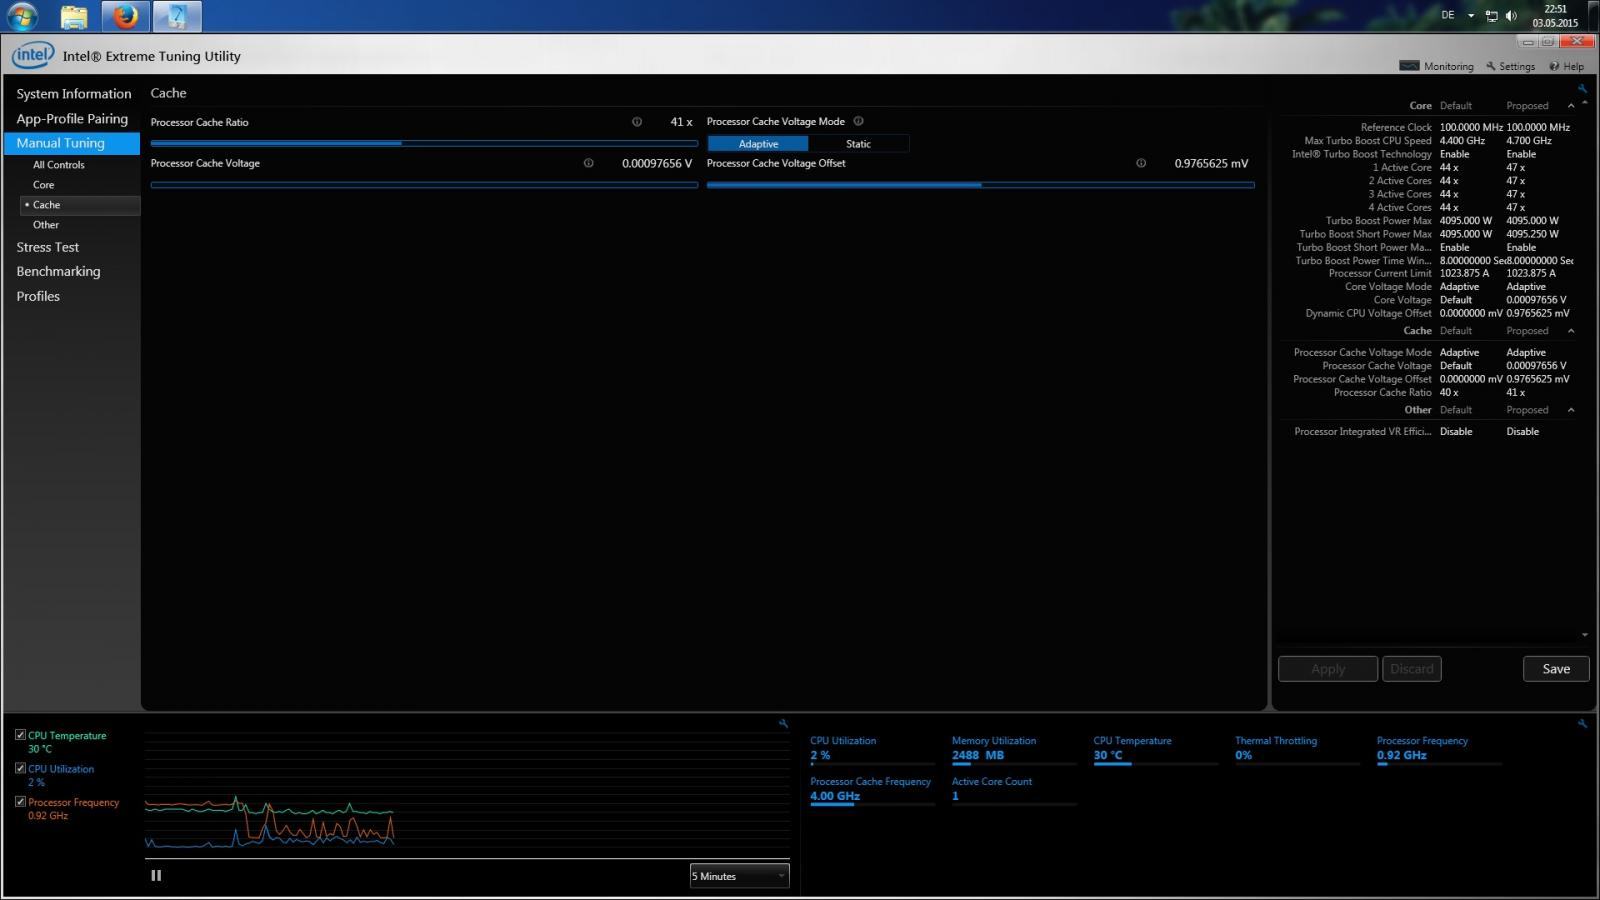The width and height of the screenshot is (1600, 900).
Task: Click the volume speaker tray icon
Action: [x=1511, y=16]
